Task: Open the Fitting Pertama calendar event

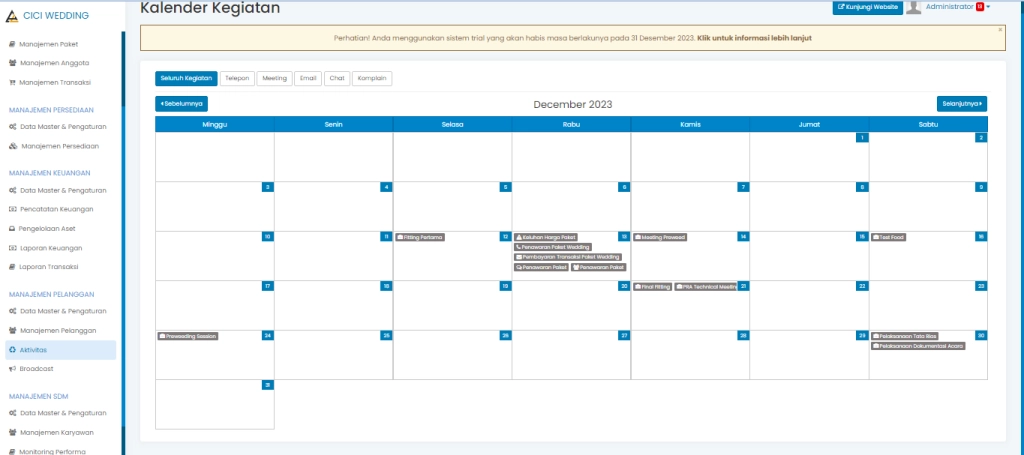Action: [420, 237]
